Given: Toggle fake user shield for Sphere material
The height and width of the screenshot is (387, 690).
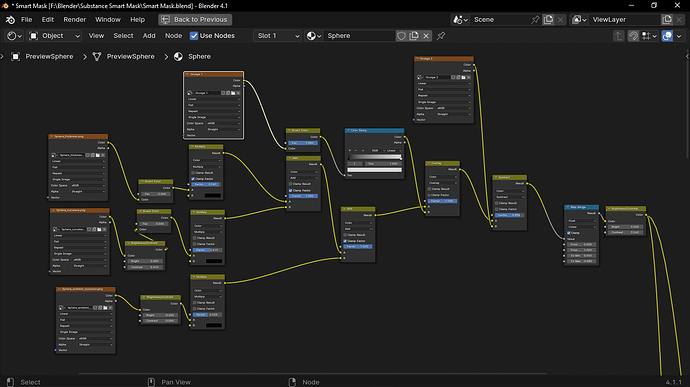Looking at the screenshot, I should (401, 36).
